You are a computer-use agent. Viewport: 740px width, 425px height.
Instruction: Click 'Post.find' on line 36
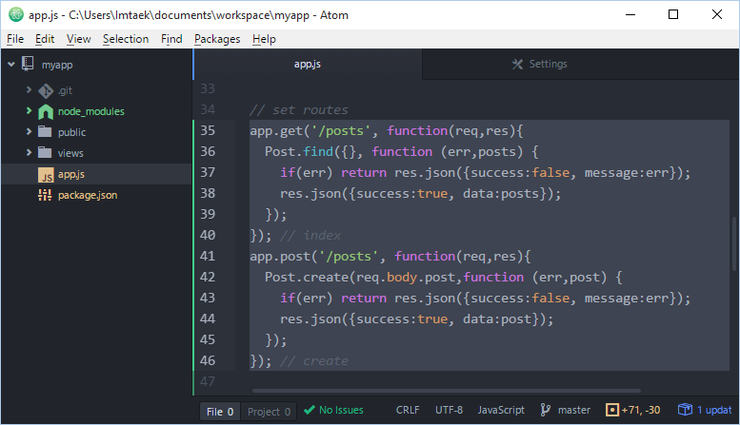(299, 151)
